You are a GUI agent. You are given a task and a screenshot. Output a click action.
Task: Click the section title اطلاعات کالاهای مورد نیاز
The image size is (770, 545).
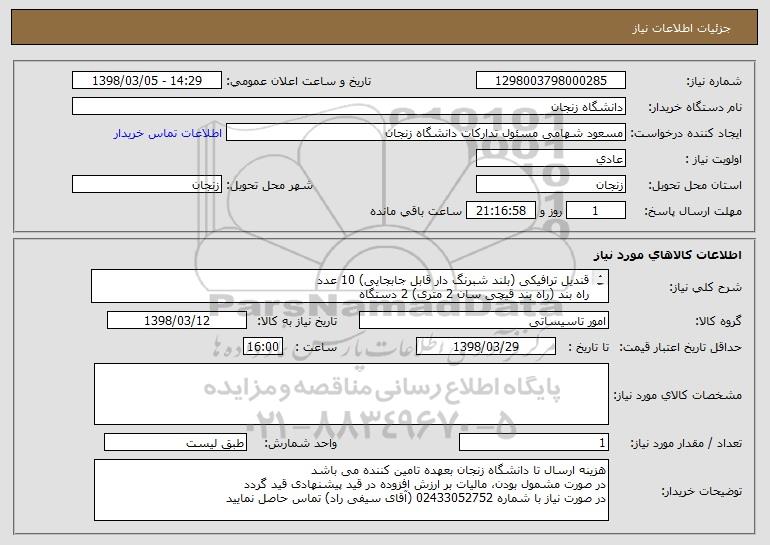pyautogui.click(x=667, y=255)
